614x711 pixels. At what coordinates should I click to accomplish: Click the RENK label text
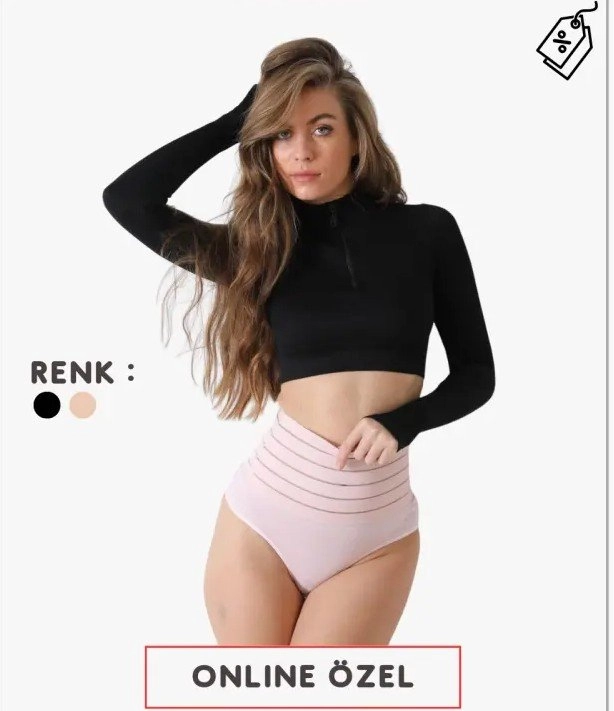[x=72, y=373]
